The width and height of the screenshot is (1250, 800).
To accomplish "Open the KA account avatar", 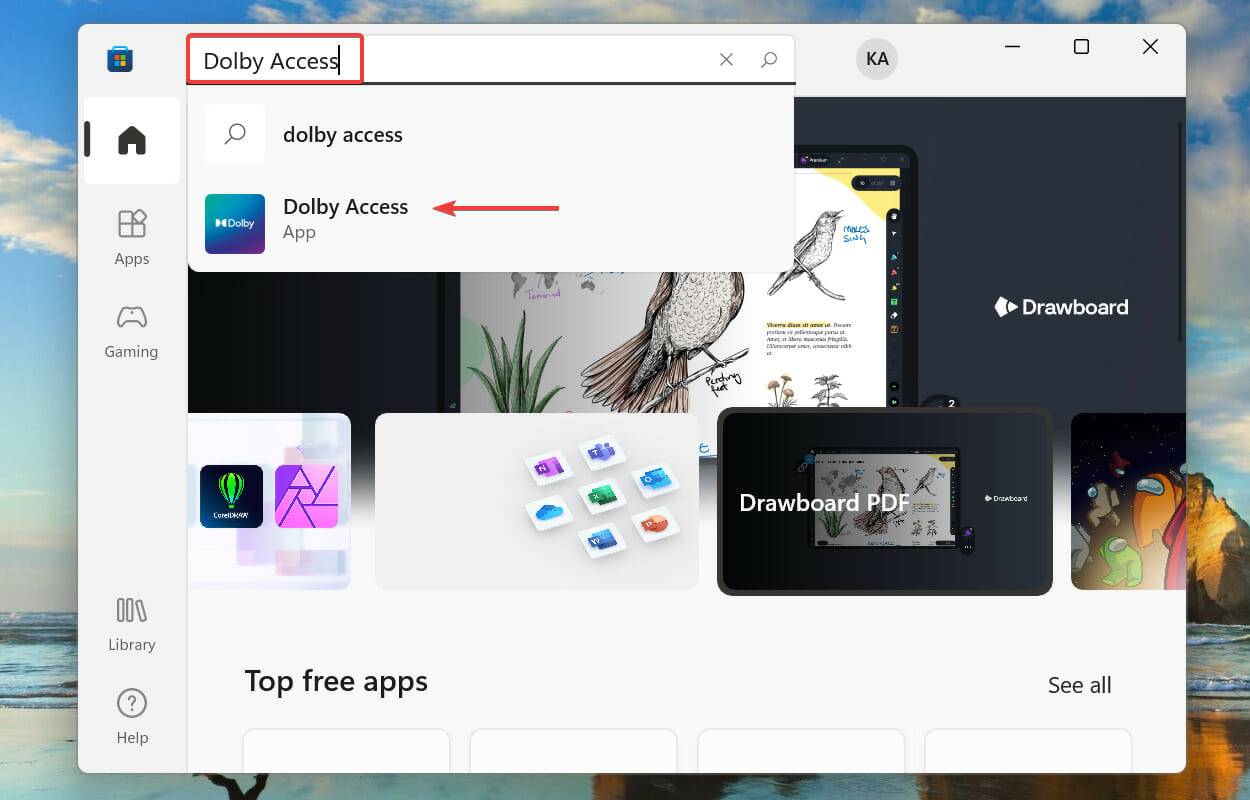I will click(876, 59).
